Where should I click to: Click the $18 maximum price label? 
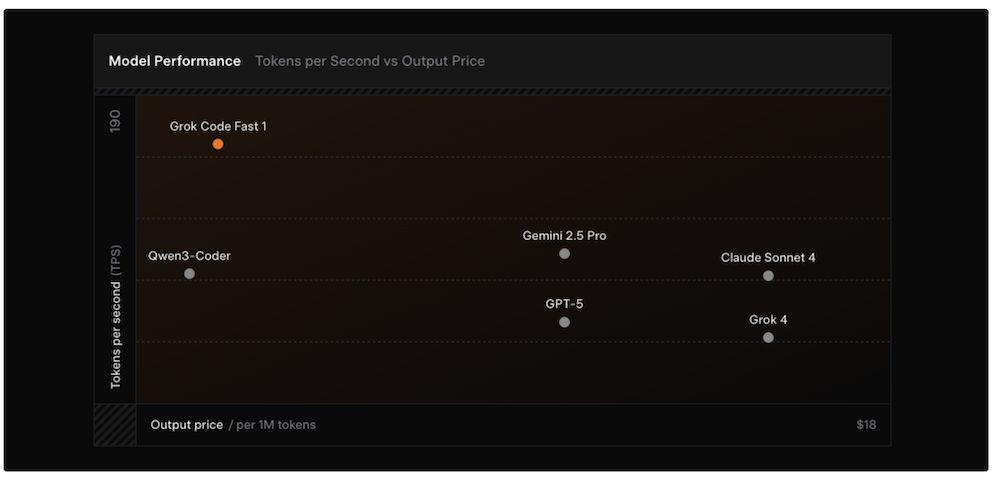point(866,425)
